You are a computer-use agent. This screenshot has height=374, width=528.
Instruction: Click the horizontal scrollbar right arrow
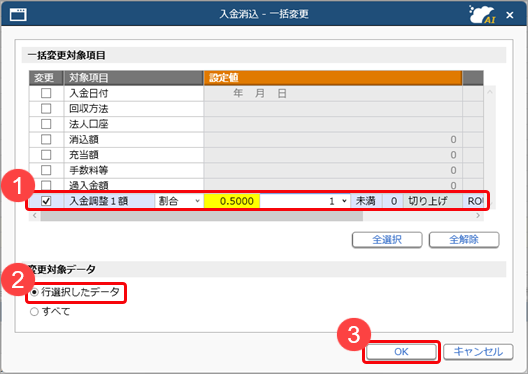pos(478,215)
